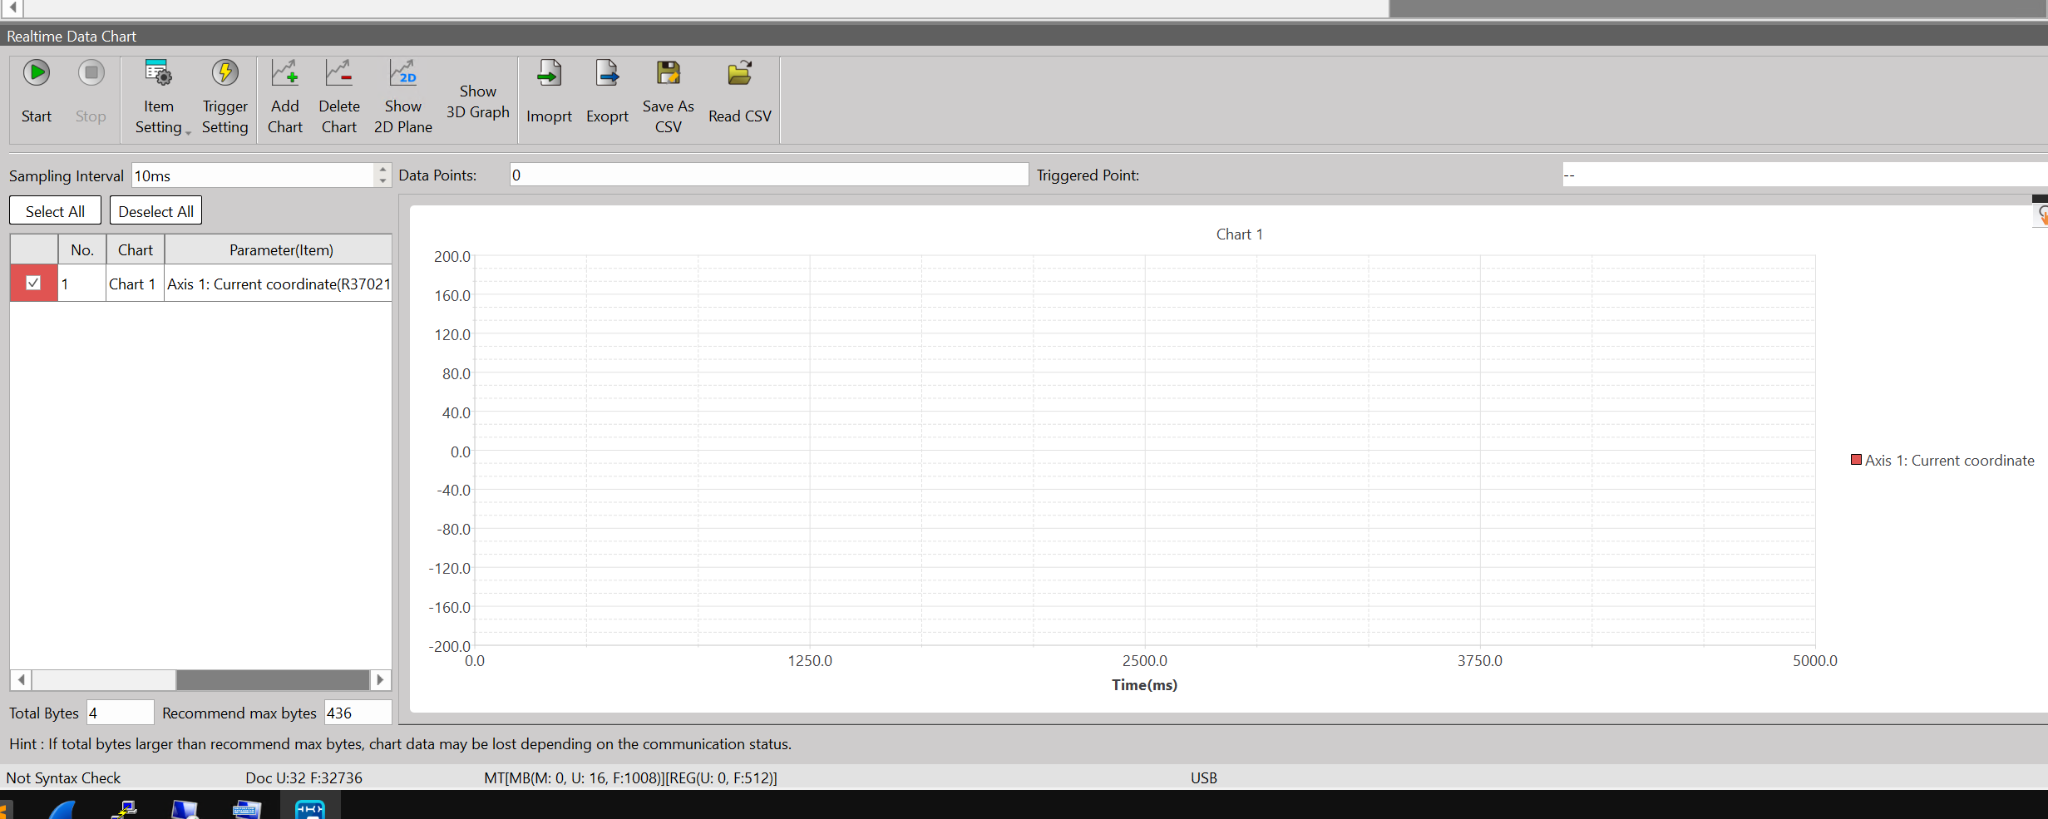Show the 3D Graph

pyautogui.click(x=478, y=101)
